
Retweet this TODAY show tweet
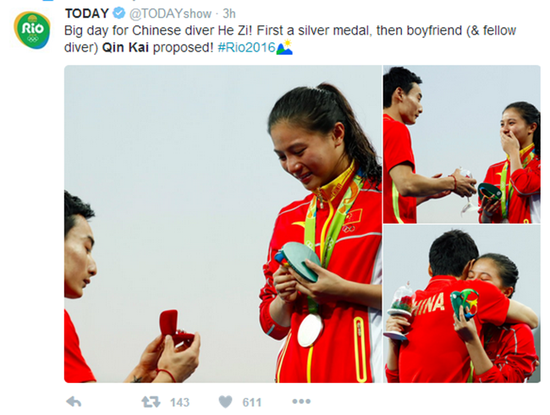pyautogui.click(x=151, y=402)
